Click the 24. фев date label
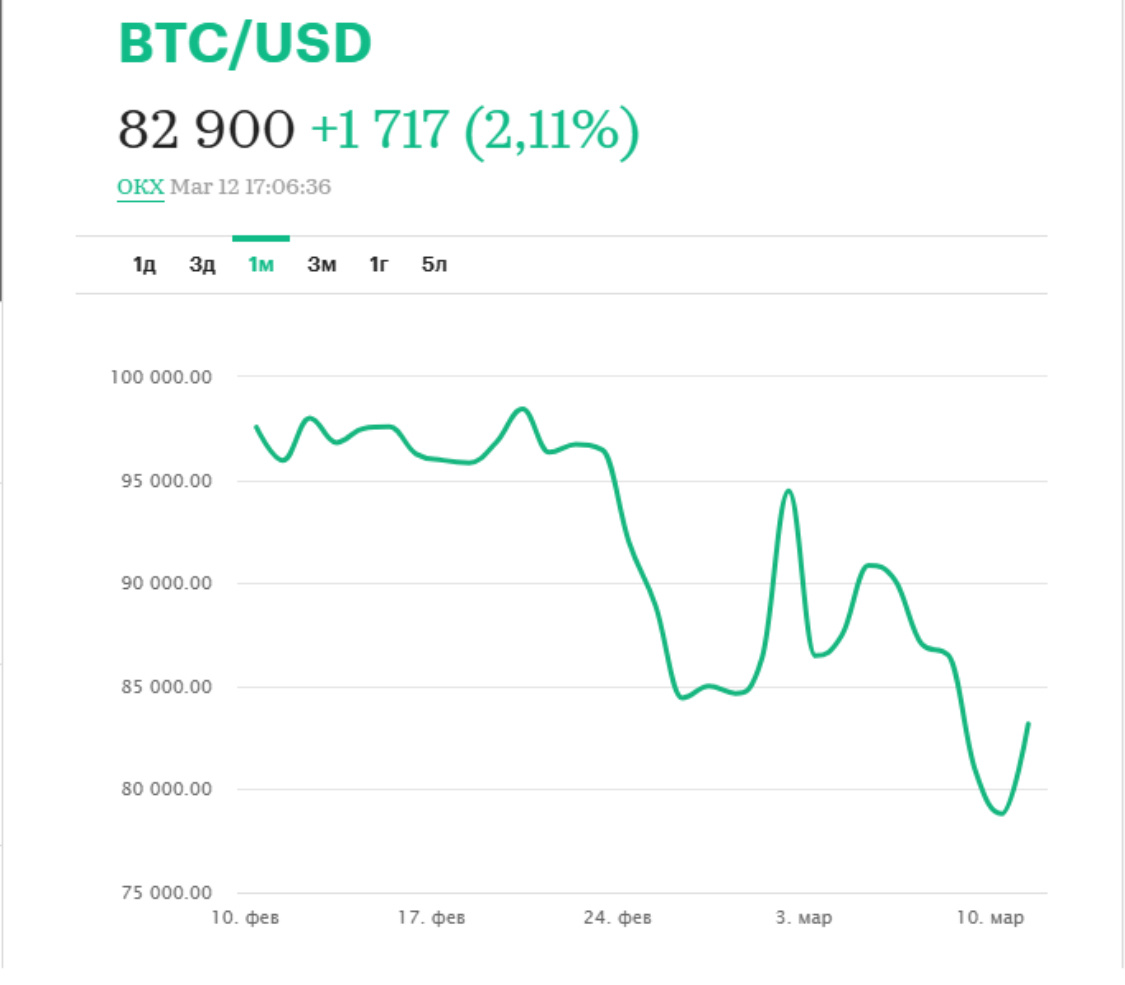Screen dimensions: 1125x985 617,918
